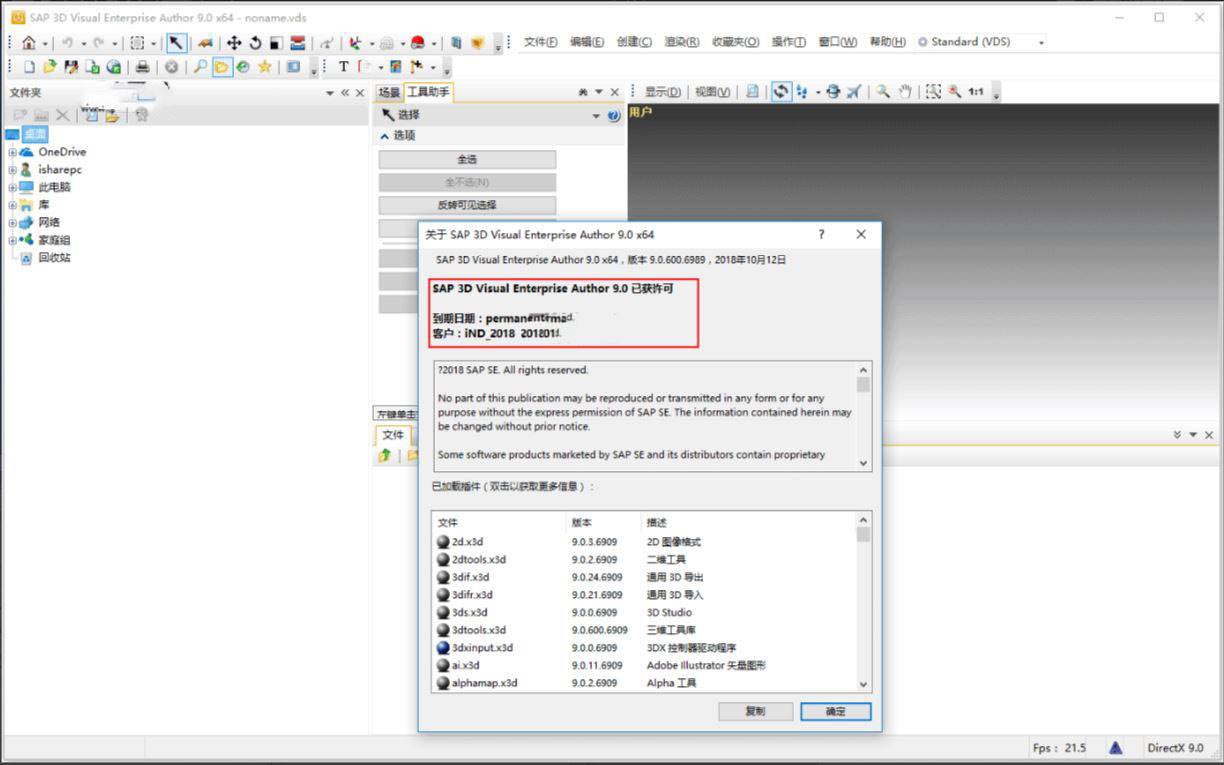Click the 复制 button in About dialog
This screenshot has width=1224, height=765.
[755, 711]
